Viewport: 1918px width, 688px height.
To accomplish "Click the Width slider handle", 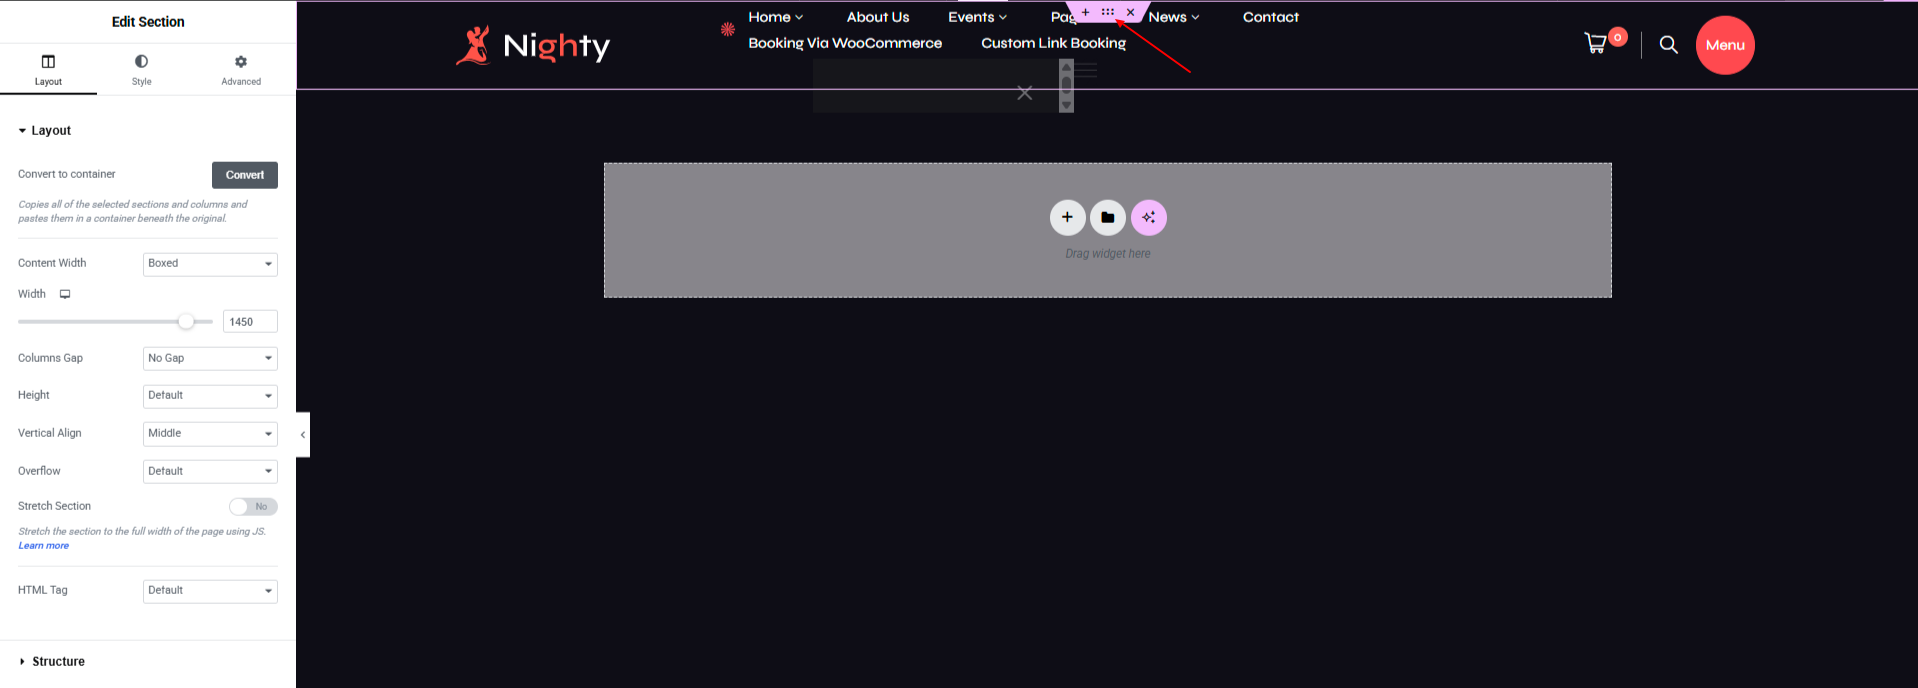I will coord(186,322).
